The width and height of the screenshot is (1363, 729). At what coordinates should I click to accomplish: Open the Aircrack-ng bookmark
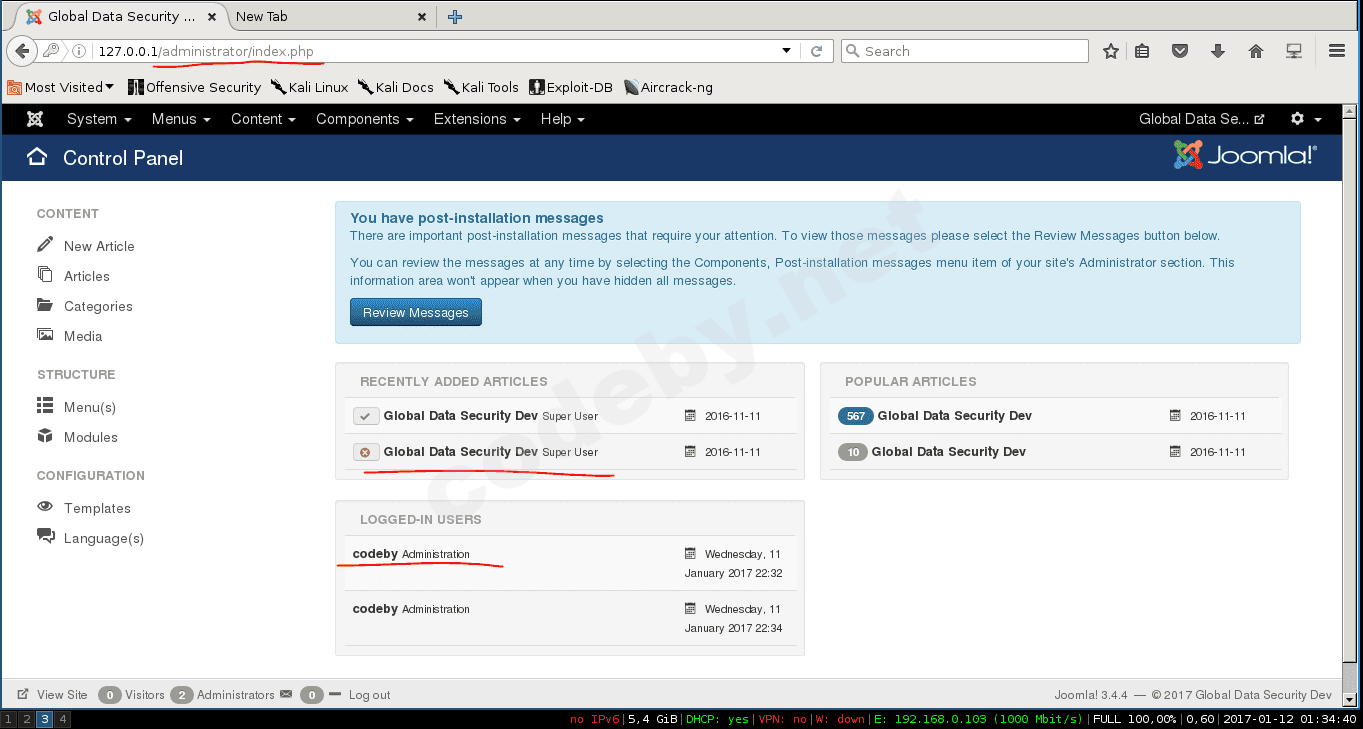coord(668,87)
